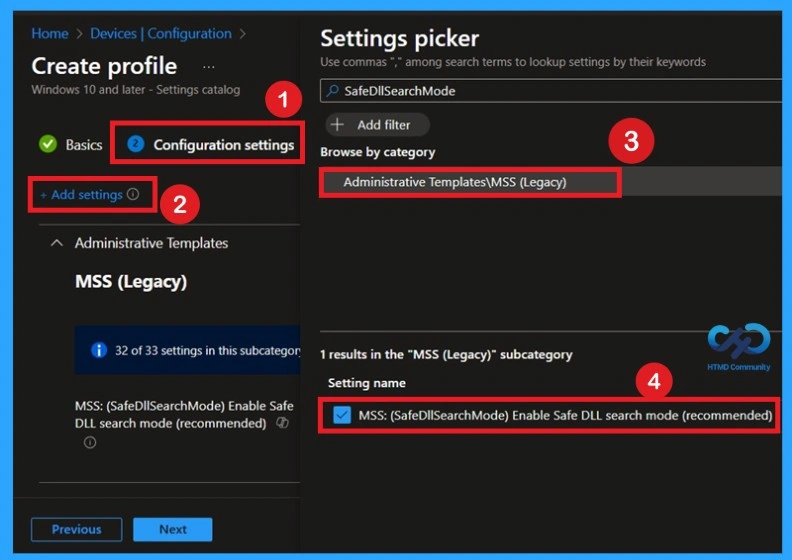Screen dimensions: 792x560
Task: Open the ellipsis menu beside Create profile
Action: click(209, 67)
